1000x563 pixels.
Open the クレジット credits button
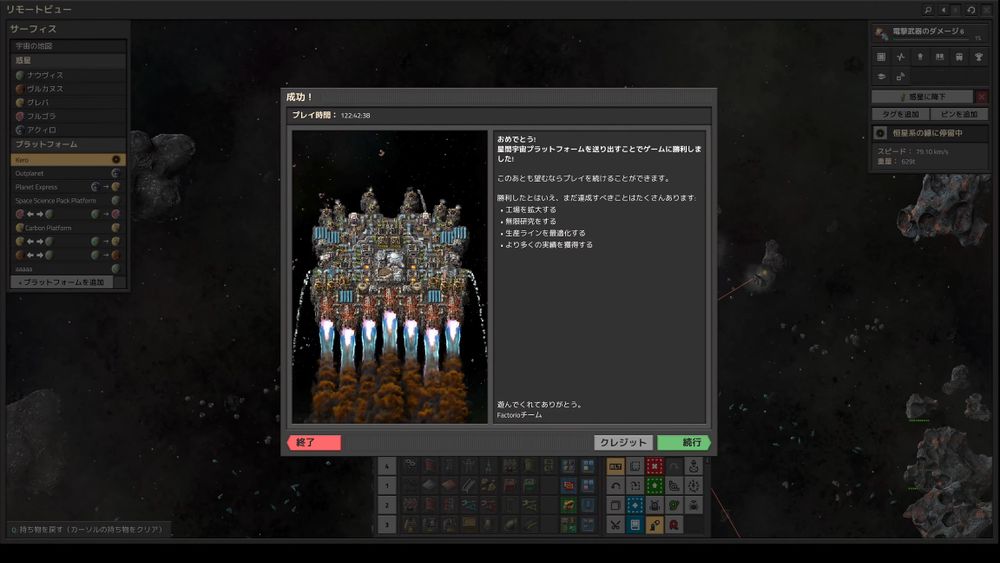point(623,442)
